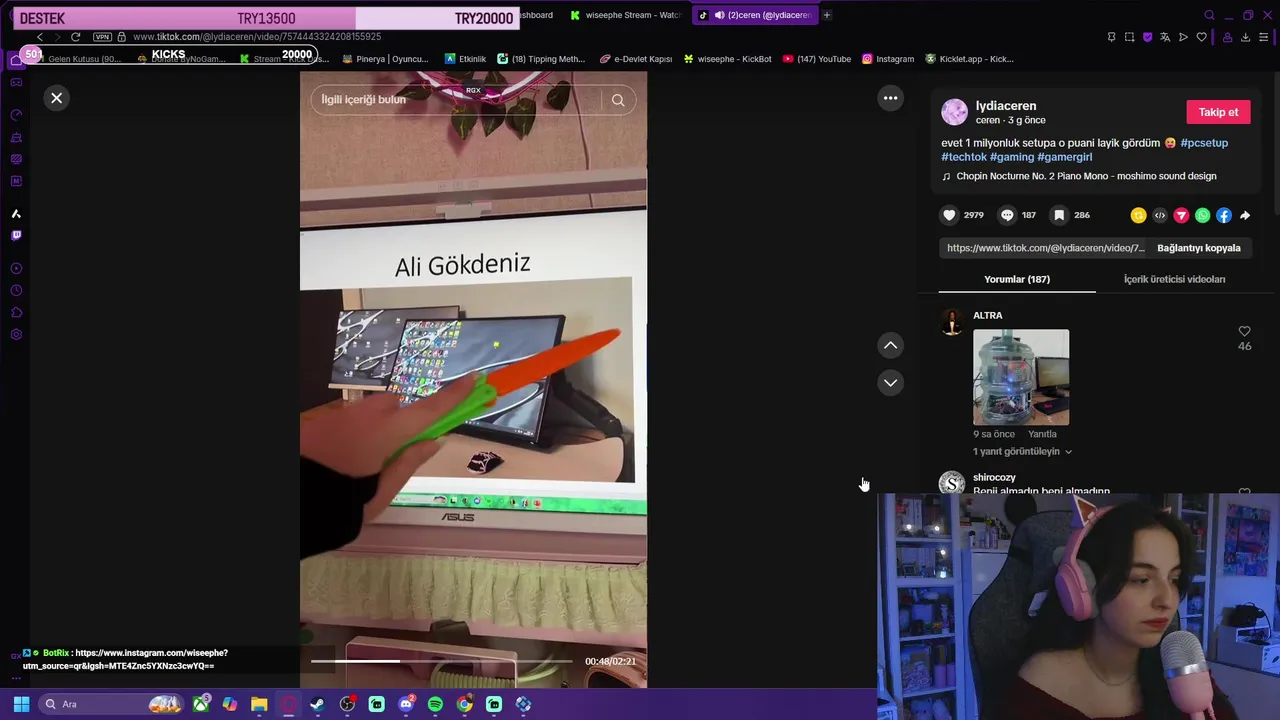The height and width of the screenshot is (720, 1280).
Task: Open OBS Studio from taskbar
Action: click(347, 704)
